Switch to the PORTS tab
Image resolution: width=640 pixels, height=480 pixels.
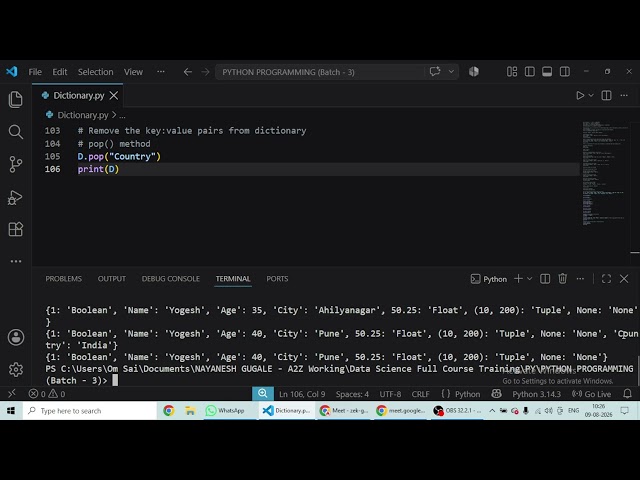(277, 279)
